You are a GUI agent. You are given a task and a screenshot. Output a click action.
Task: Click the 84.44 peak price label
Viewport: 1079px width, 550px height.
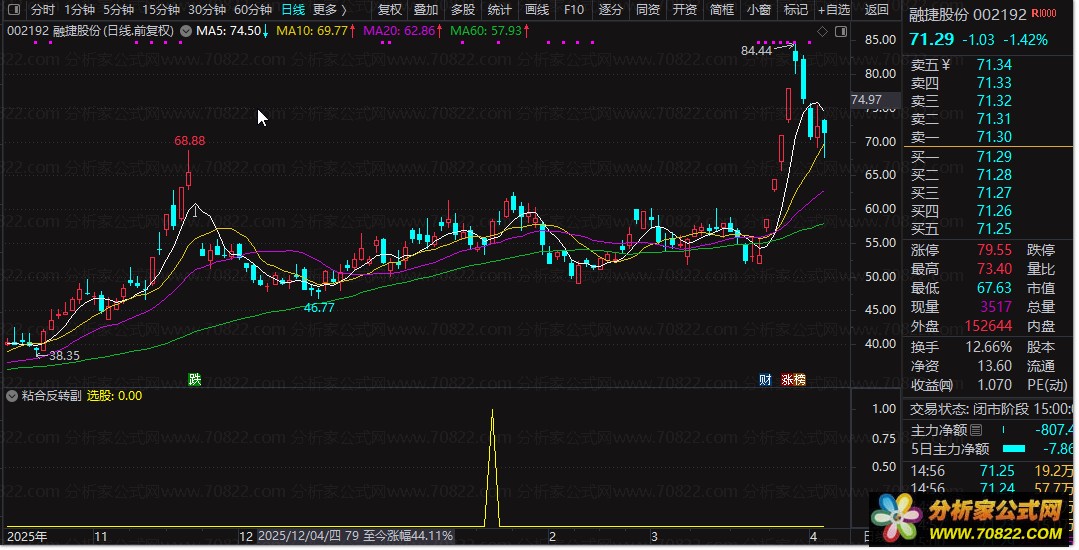click(756, 50)
